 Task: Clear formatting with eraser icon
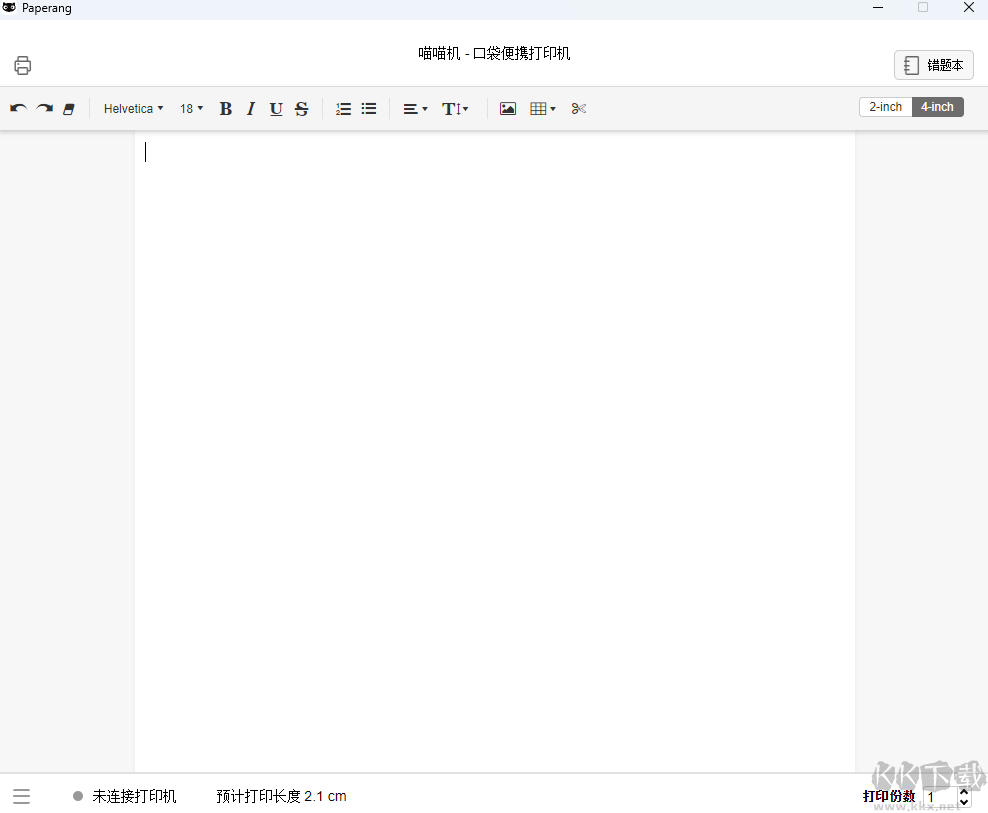pos(69,108)
